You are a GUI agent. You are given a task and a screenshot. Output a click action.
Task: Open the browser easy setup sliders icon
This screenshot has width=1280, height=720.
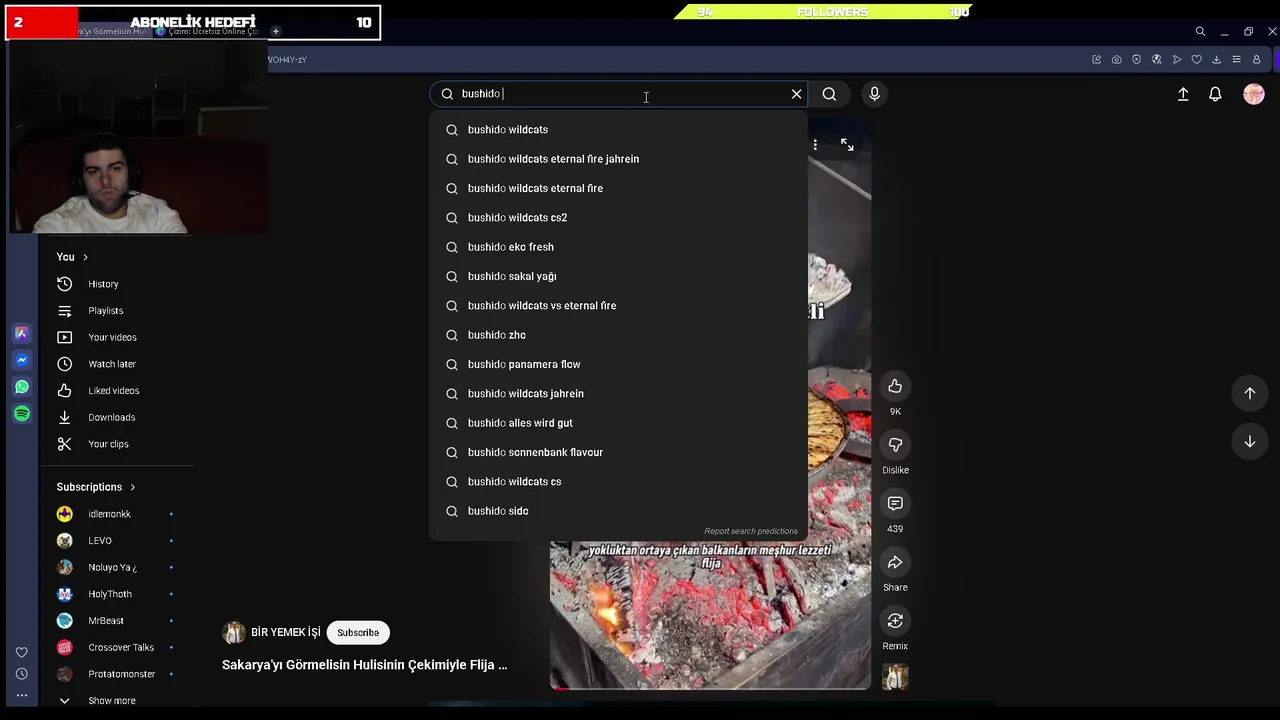tap(1236, 60)
